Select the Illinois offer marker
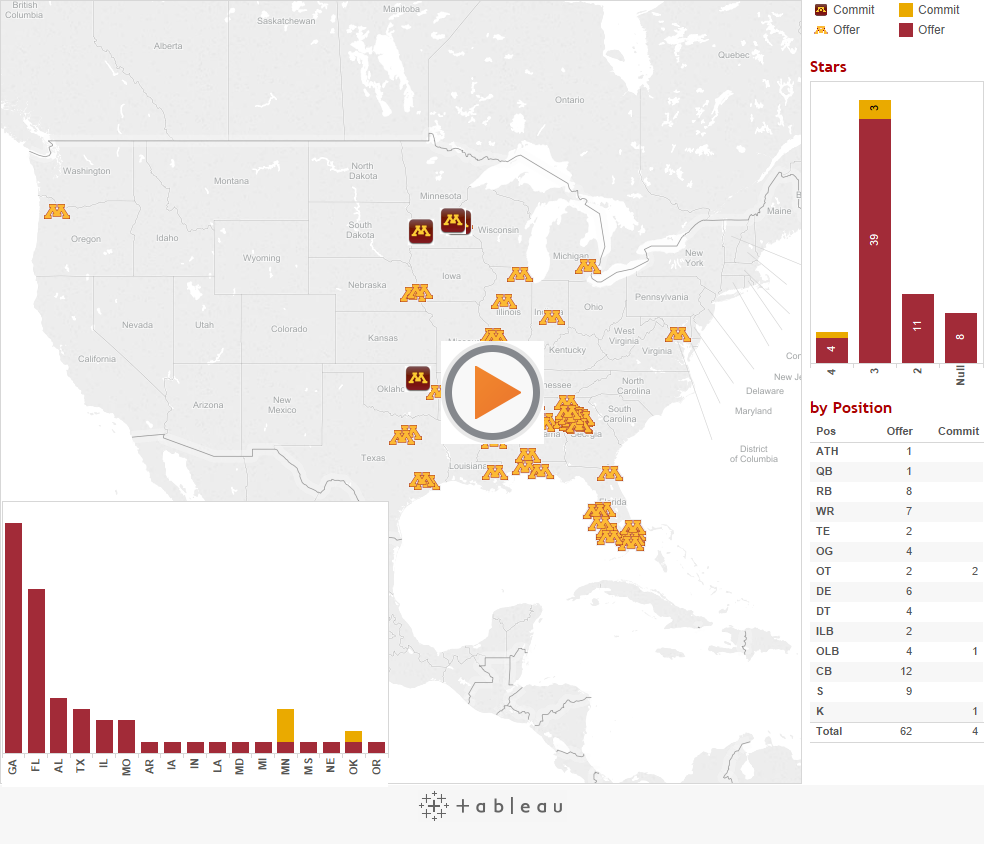This screenshot has height=844, width=984. point(504,301)
